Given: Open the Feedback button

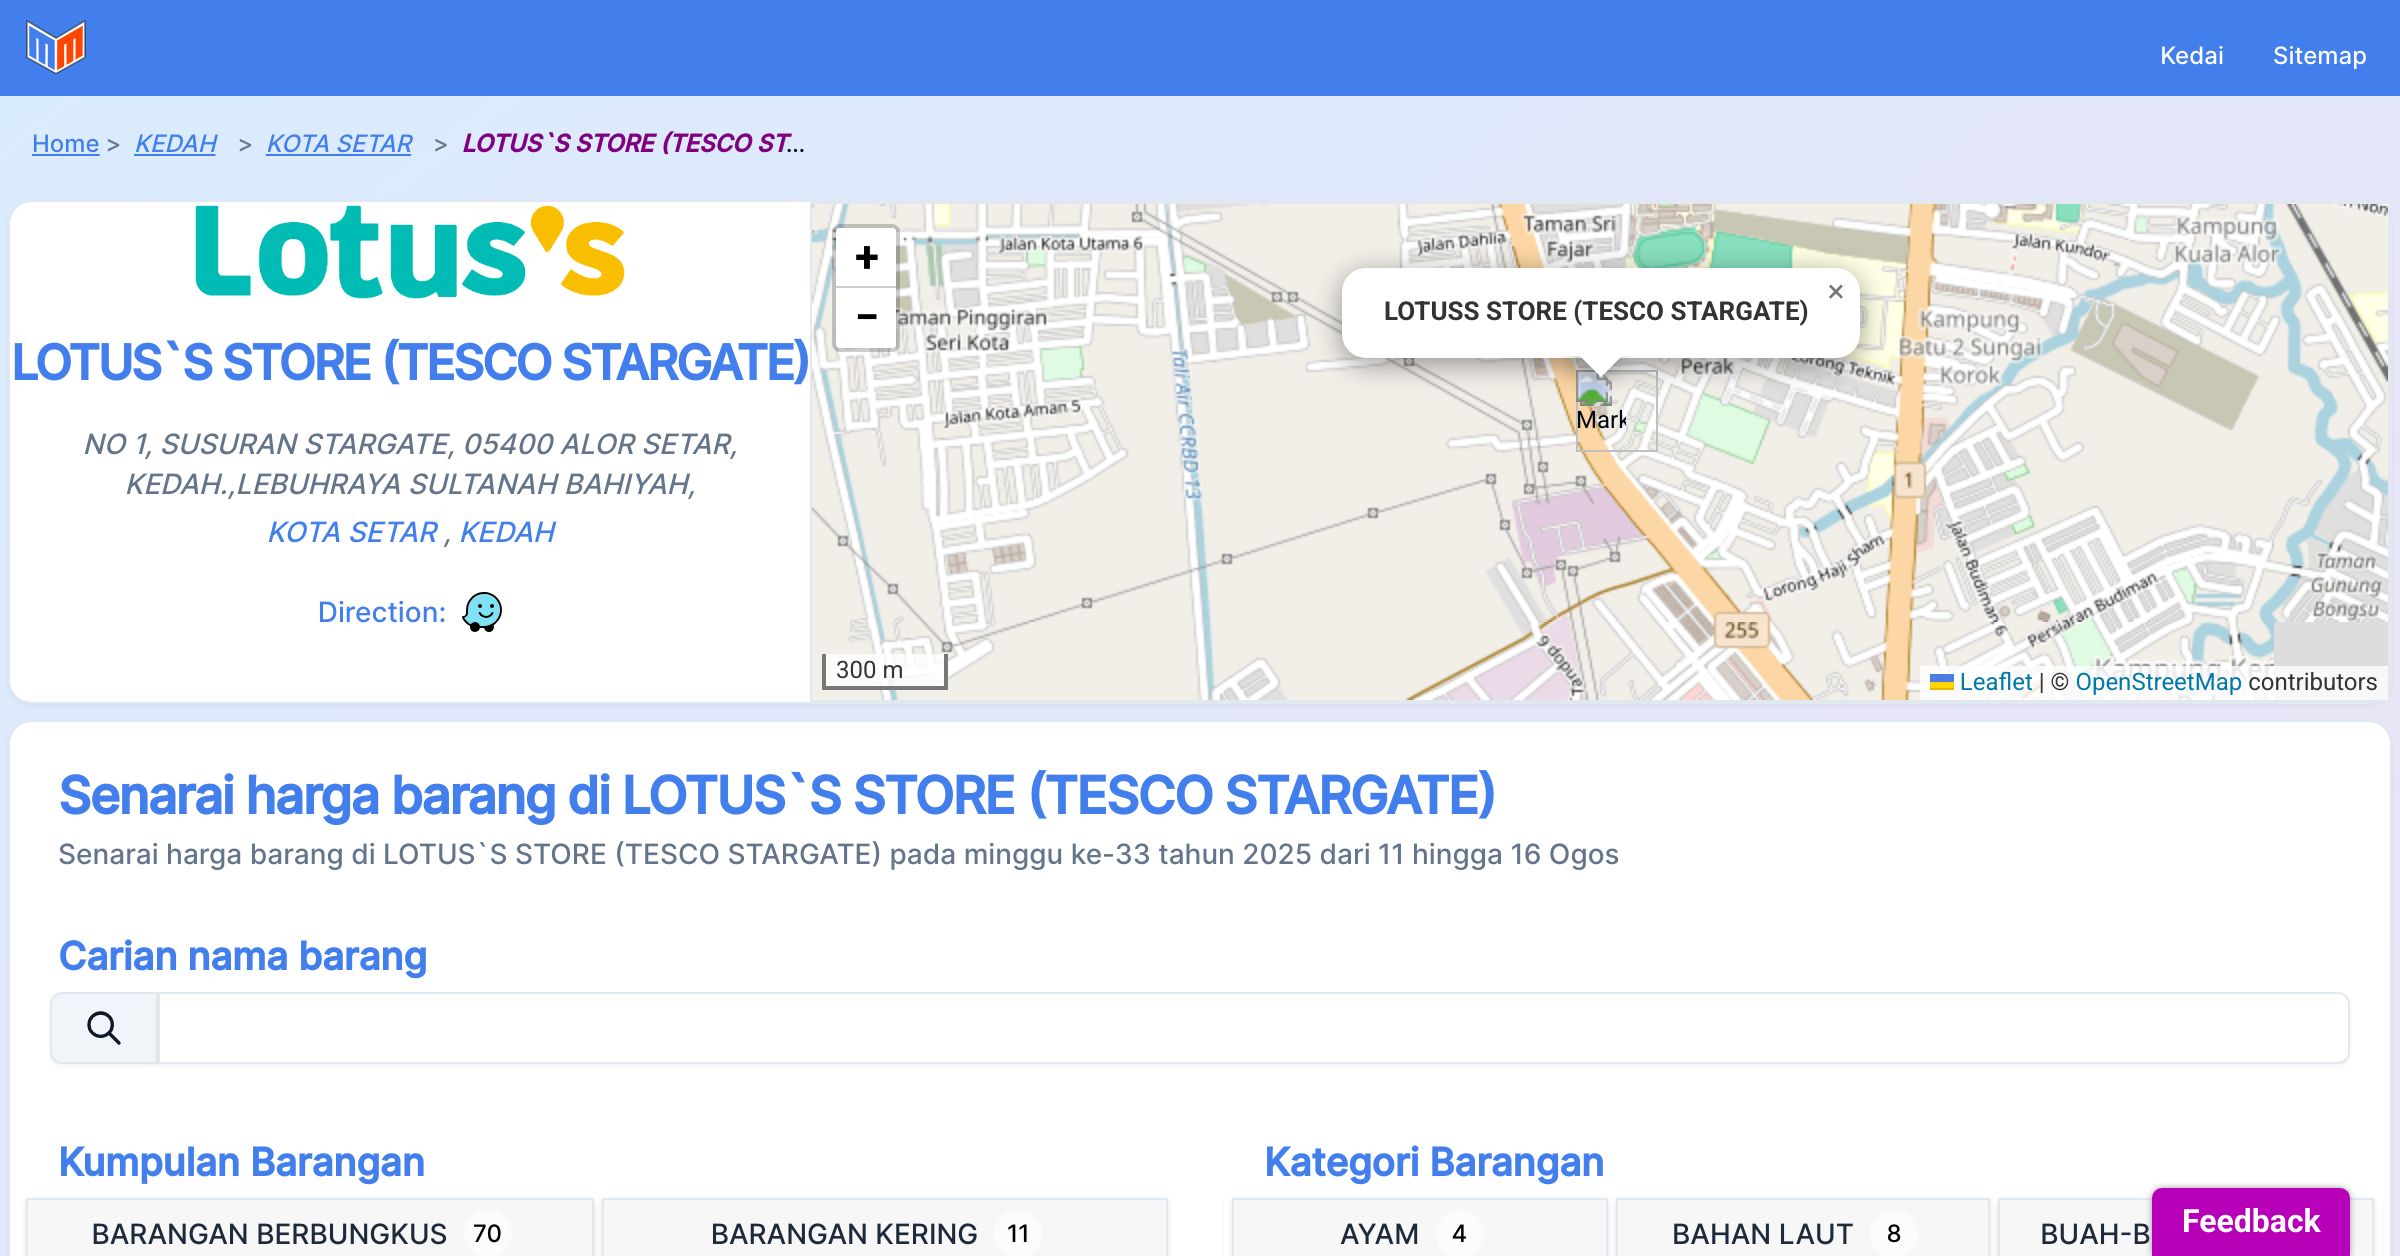Looking at the screenshot, I should pyautogui.click(x=2250, y=1220).
